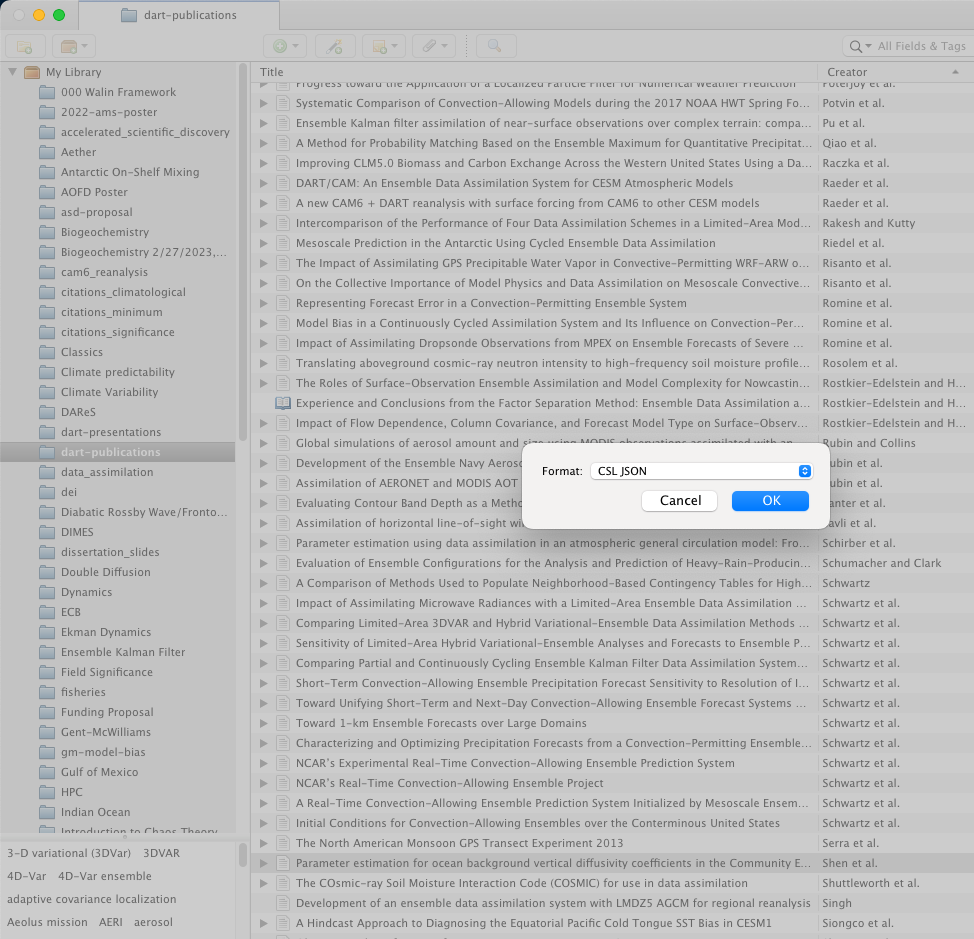The image size is (974, 939).
Task: Expand the Toward 1-km Ensemble Forecasts item
Action: coord(265,723)
